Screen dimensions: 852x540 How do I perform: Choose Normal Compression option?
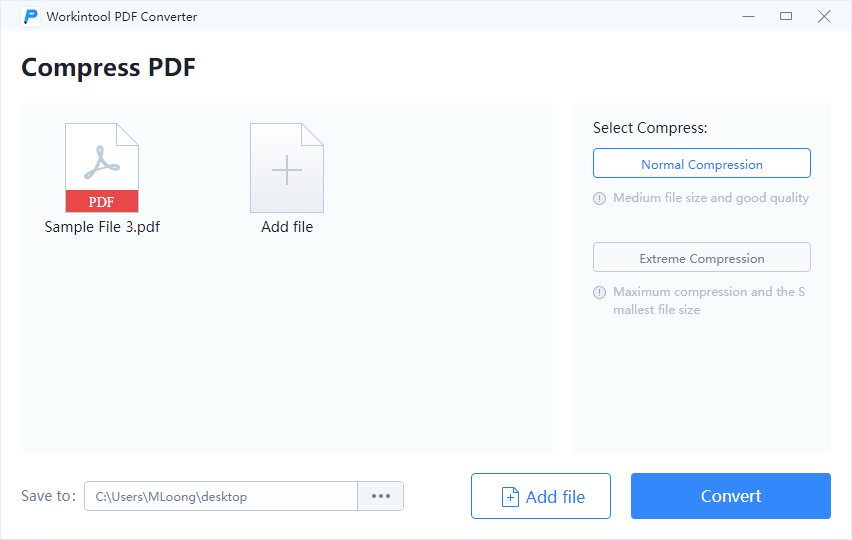[701, 163]
